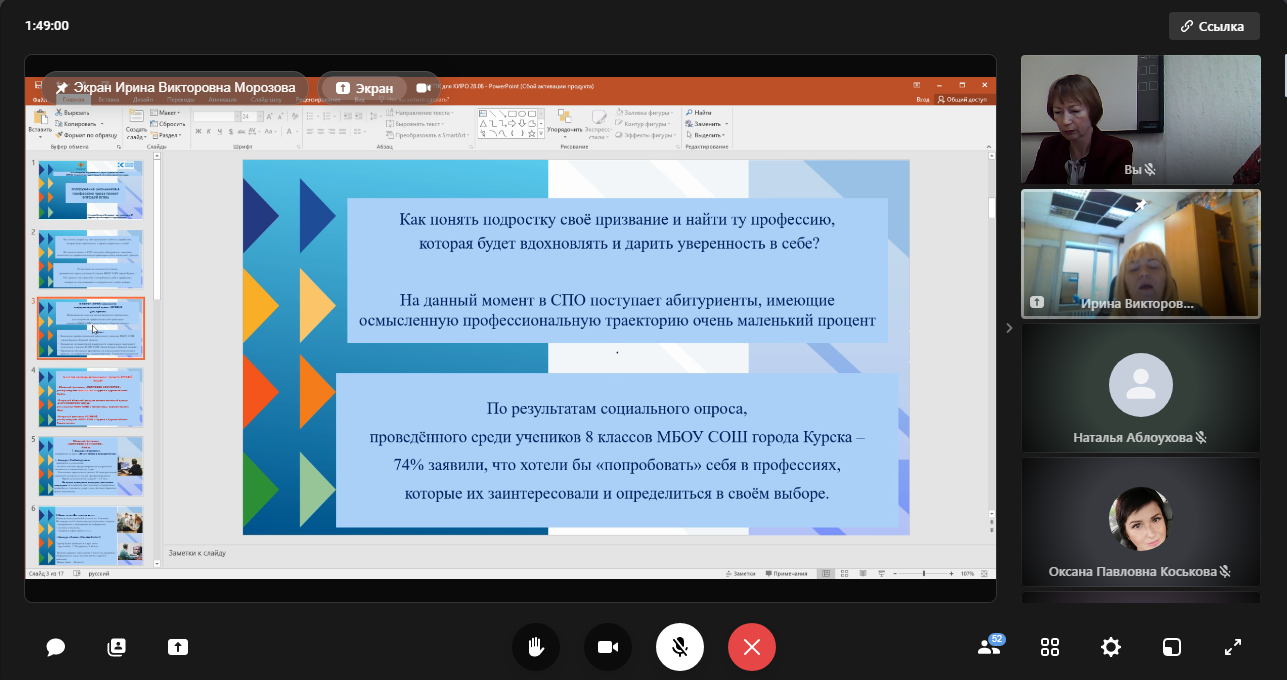Select Оксана Павловна Коськова tile
This screenshot has width=1287, height=680.
click(x=1140, y=521)
